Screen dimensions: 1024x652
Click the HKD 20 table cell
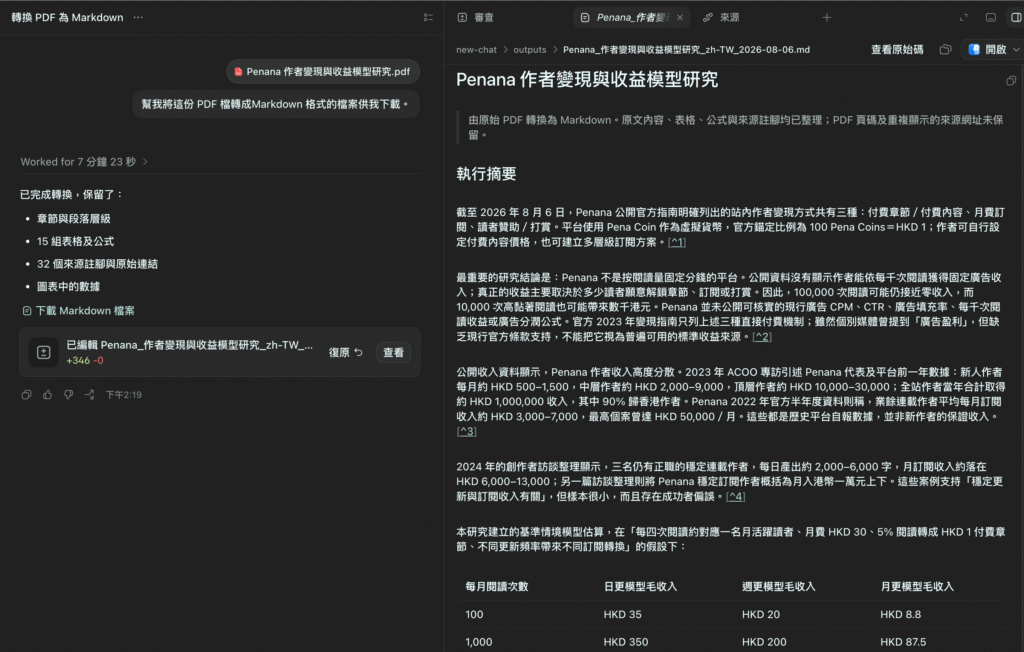tap(761, 615)
